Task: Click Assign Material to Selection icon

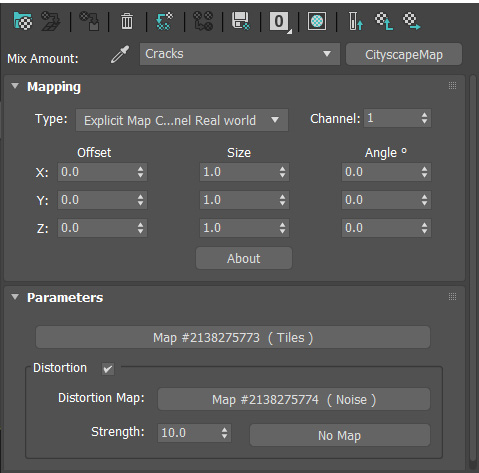Action: (89, 21)
